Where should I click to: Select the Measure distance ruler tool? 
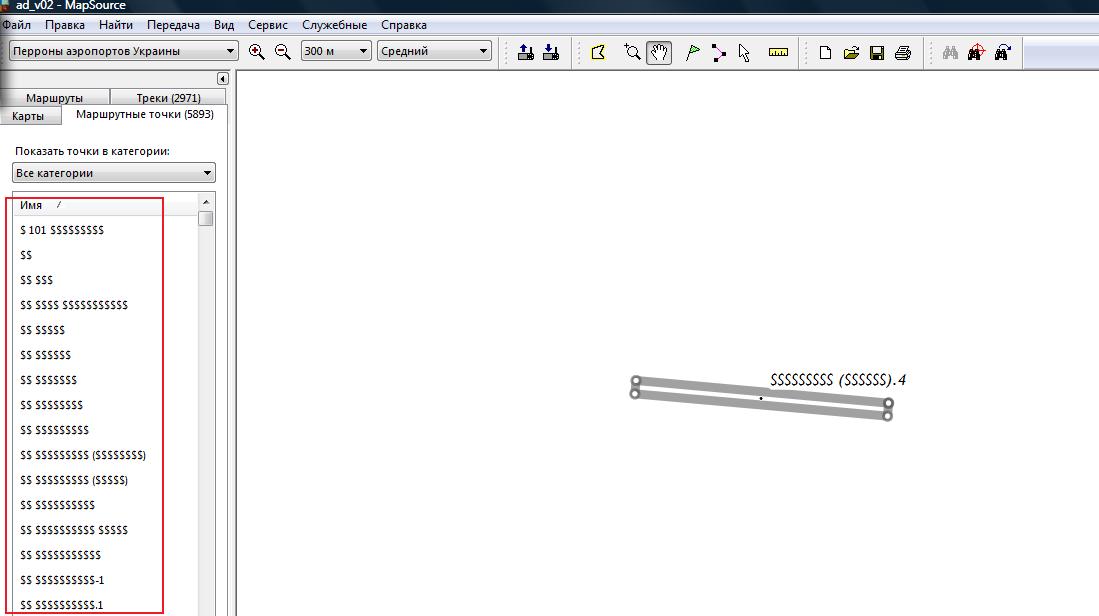coord(778,53)
